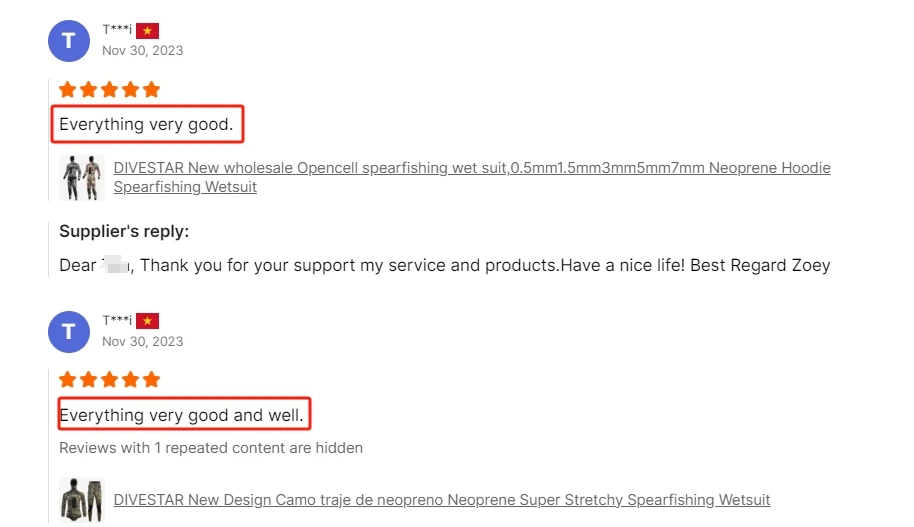Click the first review's five-star rating
Image resolution: width=914 pixels, height=527 pixels.
click(x=109, y=90)
